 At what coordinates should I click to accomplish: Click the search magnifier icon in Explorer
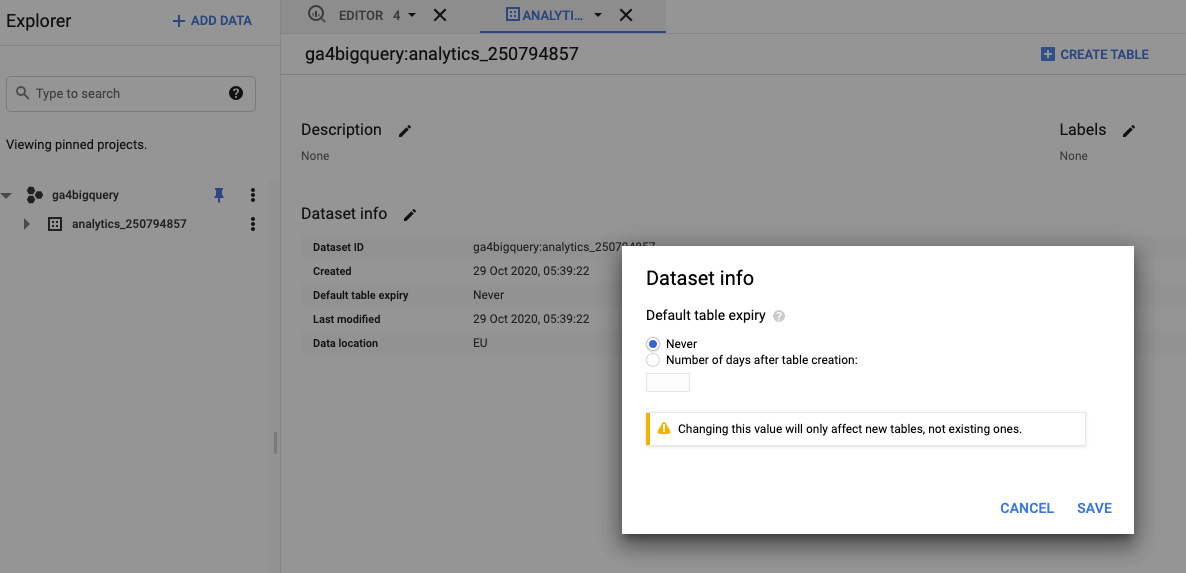click(22, 94)
